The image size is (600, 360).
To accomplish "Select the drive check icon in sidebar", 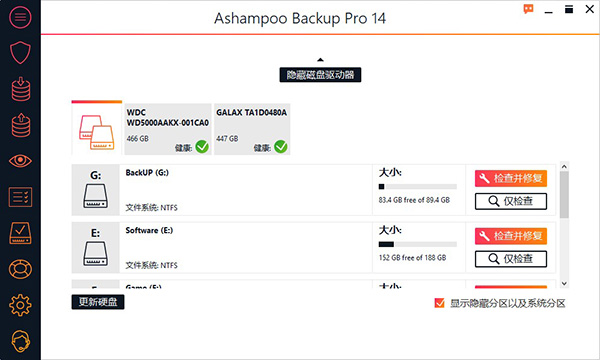I will pyautogui.click(x=20, y=233).
